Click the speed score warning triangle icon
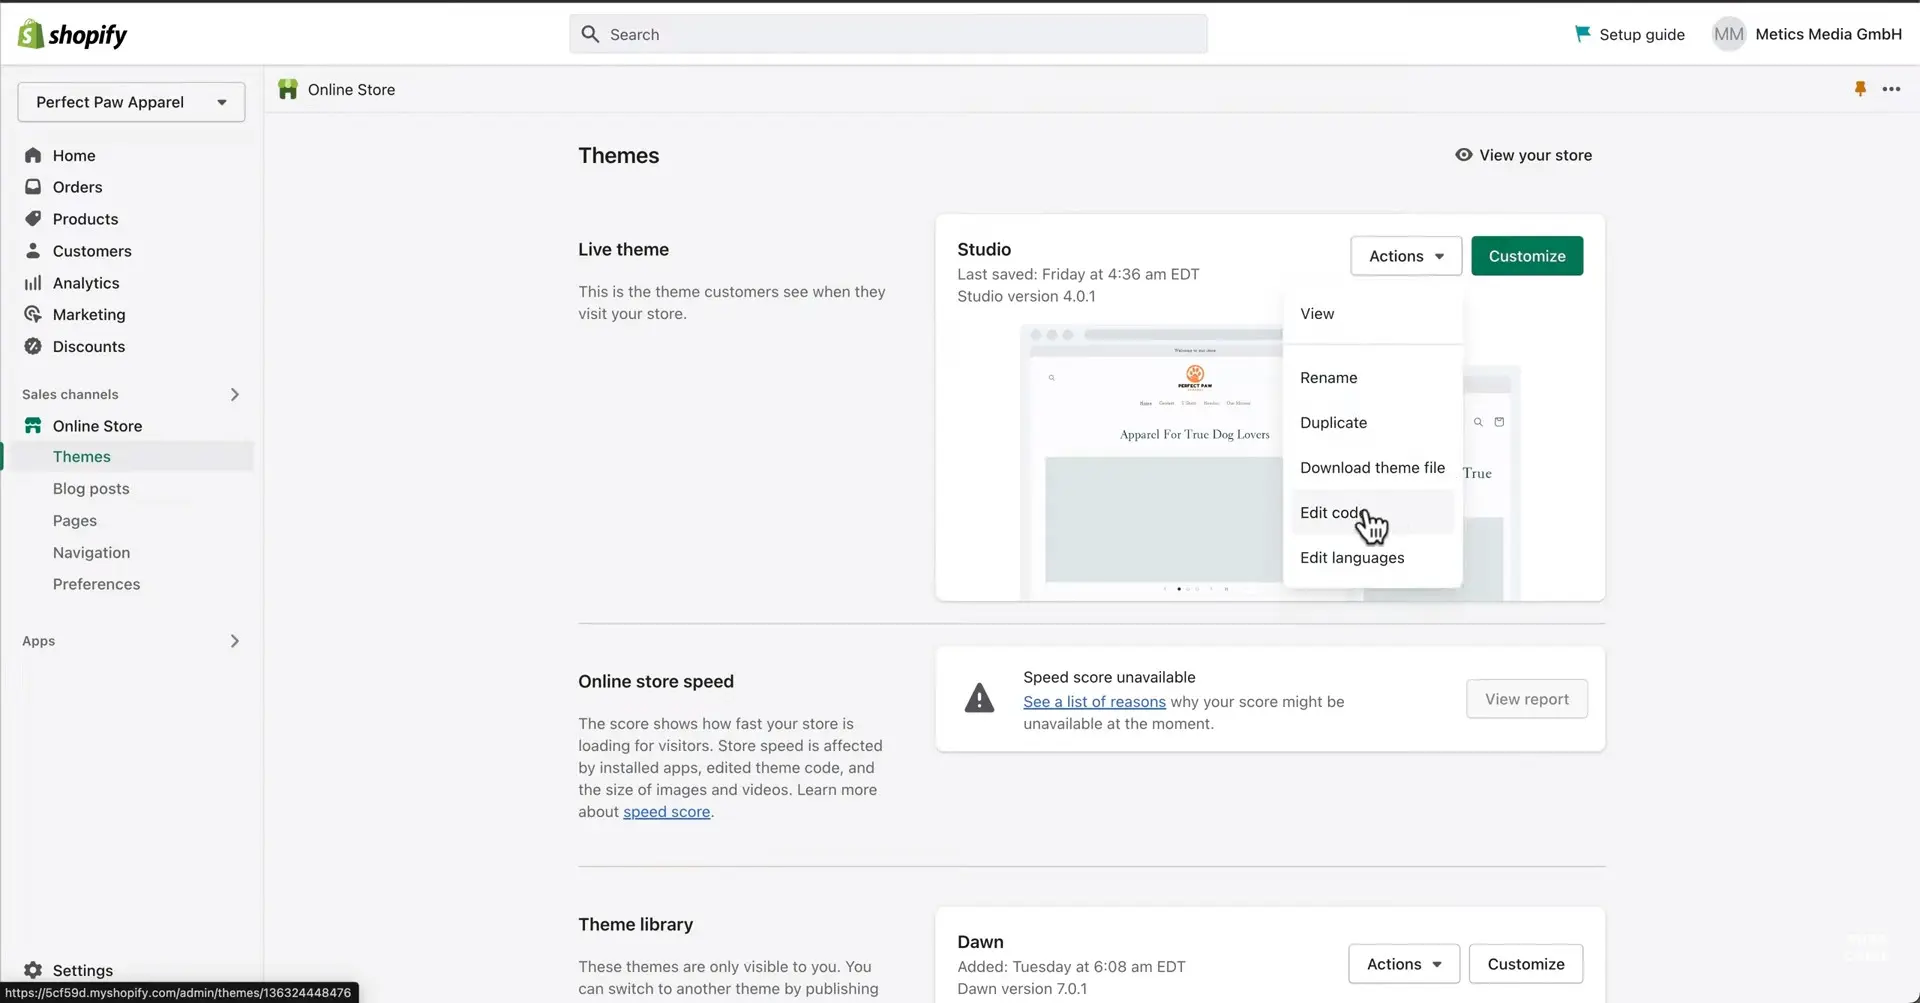Screen dimensions: 1920x1003 coord(979,698)
